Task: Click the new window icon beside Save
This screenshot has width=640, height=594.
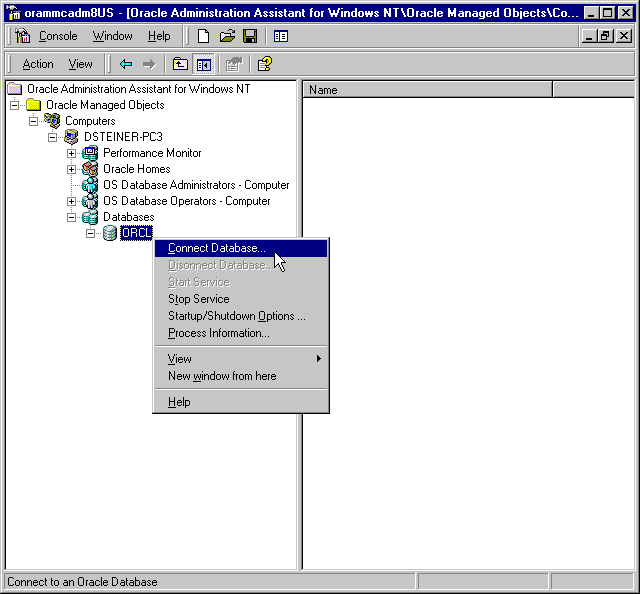Action: (281, 36)
